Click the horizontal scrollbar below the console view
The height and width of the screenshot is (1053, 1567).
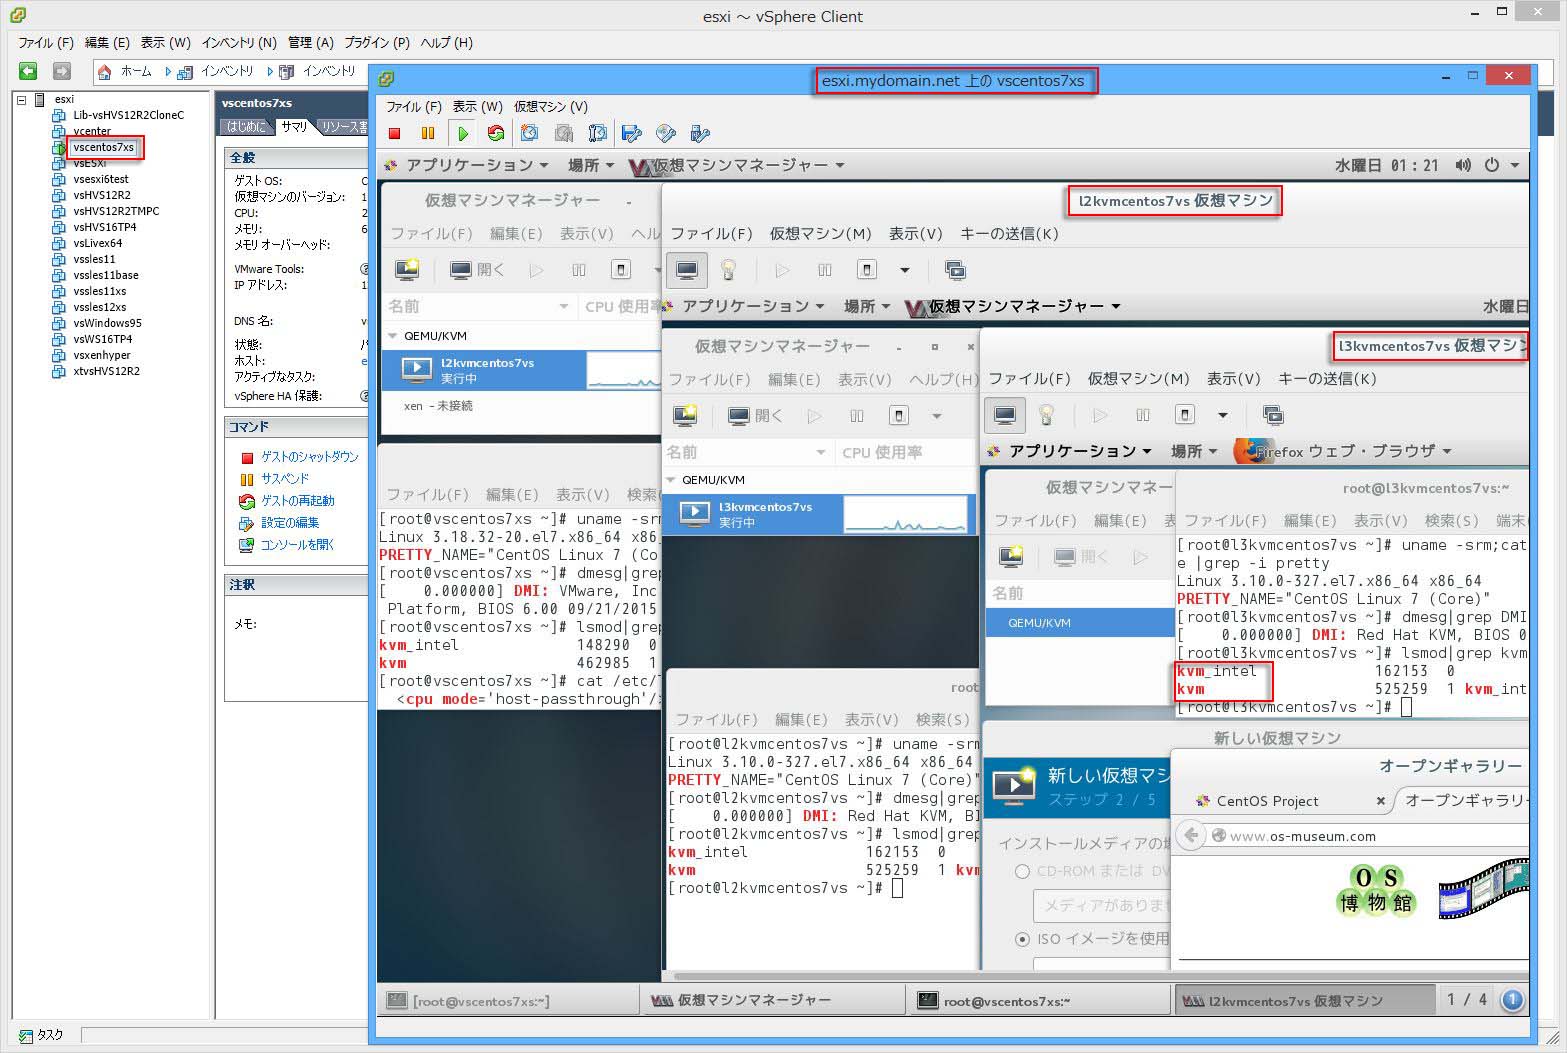tap(1100, 976)
